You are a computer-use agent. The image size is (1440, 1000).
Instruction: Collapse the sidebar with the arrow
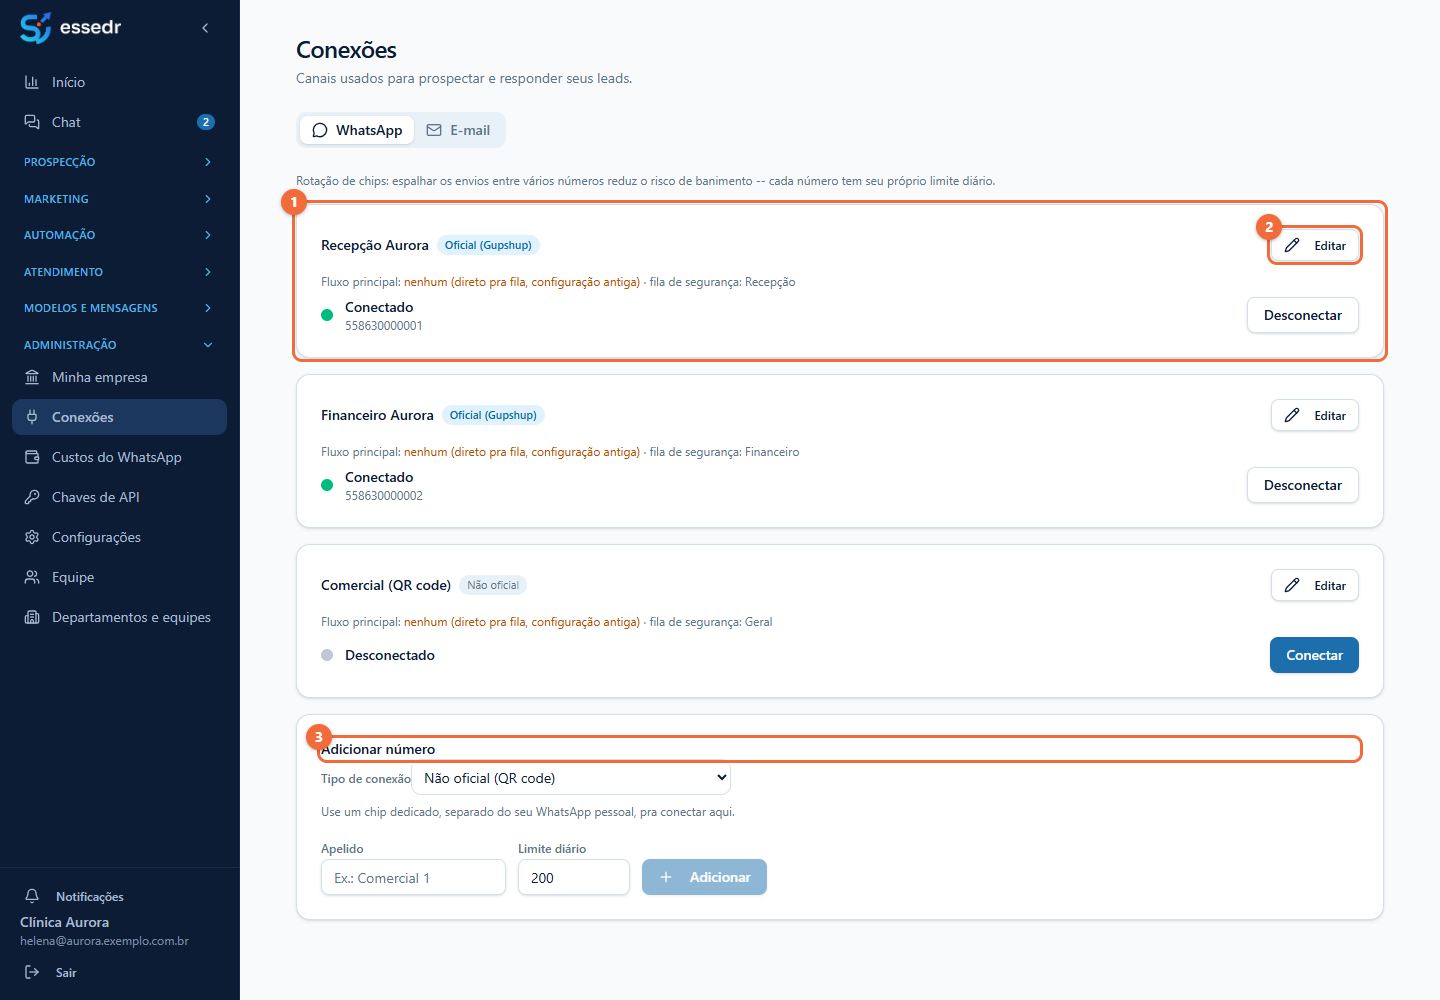tap(205, 28)
